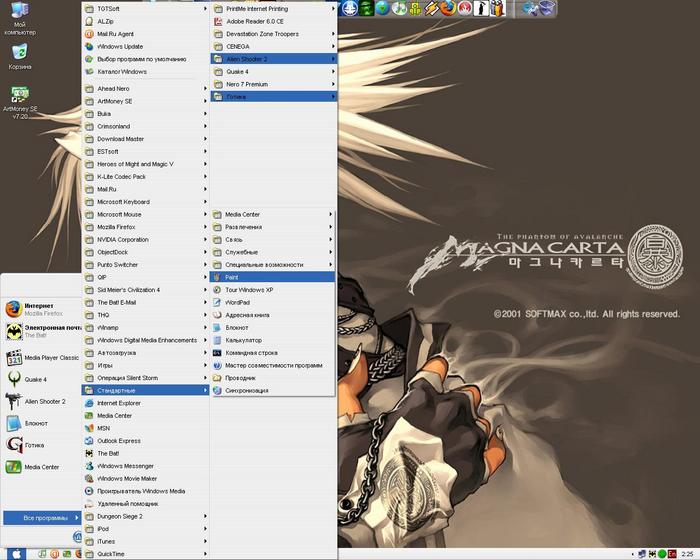Open Проигрыватель Windows Media
The width and height of the screenshot is (700, 560).
146,491
